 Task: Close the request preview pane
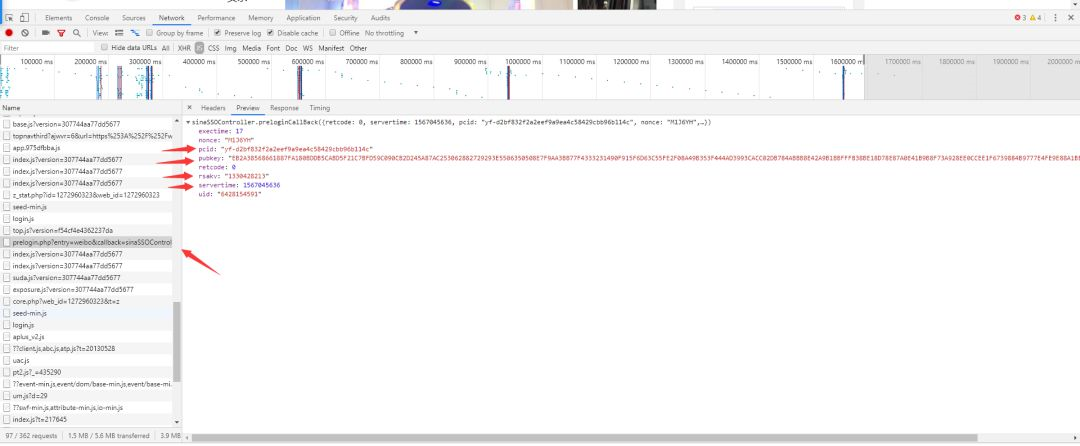(189, 108)
